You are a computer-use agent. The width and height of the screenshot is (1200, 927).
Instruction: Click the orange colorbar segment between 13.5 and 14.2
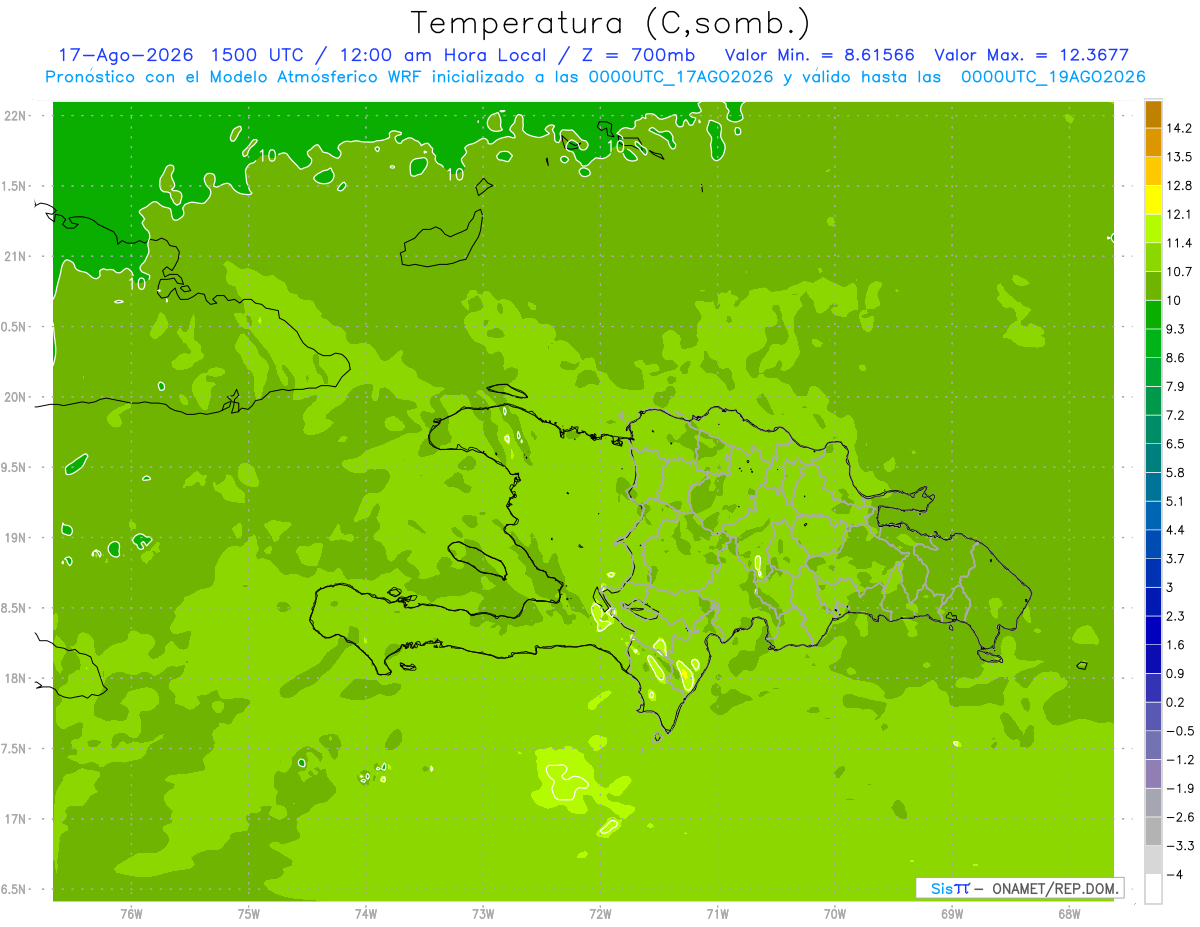(1153, 142)
